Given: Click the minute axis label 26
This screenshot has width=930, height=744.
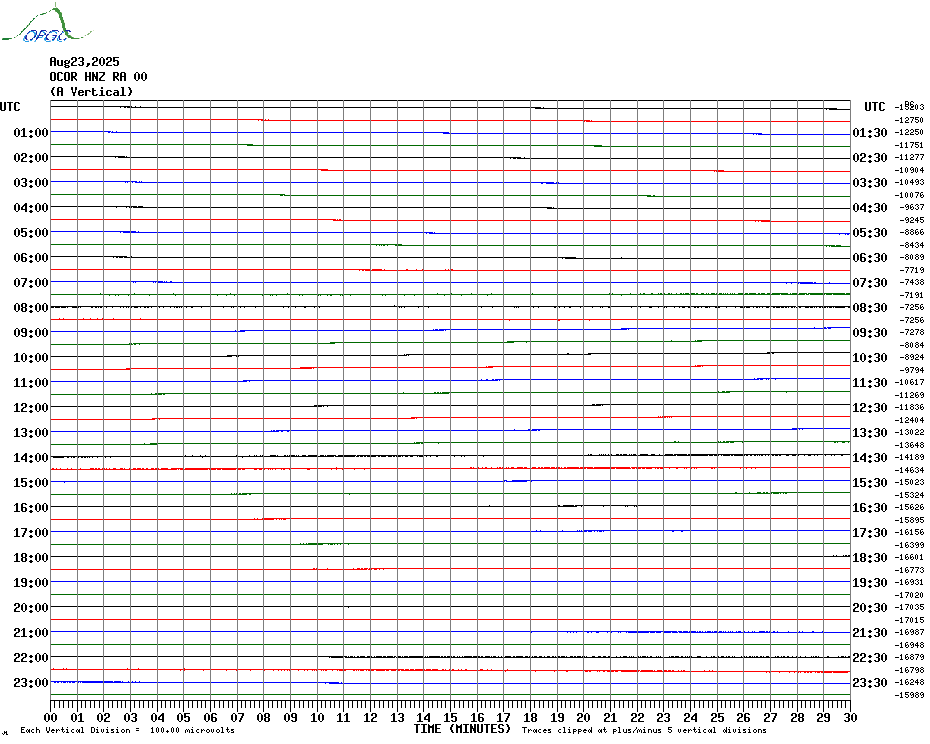Looking at the screenshot, I should [x=744, y=718].
